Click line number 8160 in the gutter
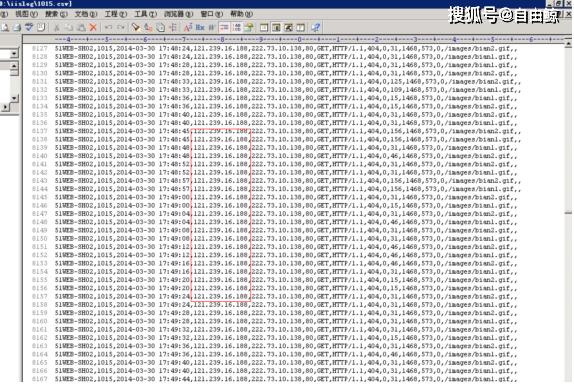The image size is (574, 392). (x=40, y=321)
